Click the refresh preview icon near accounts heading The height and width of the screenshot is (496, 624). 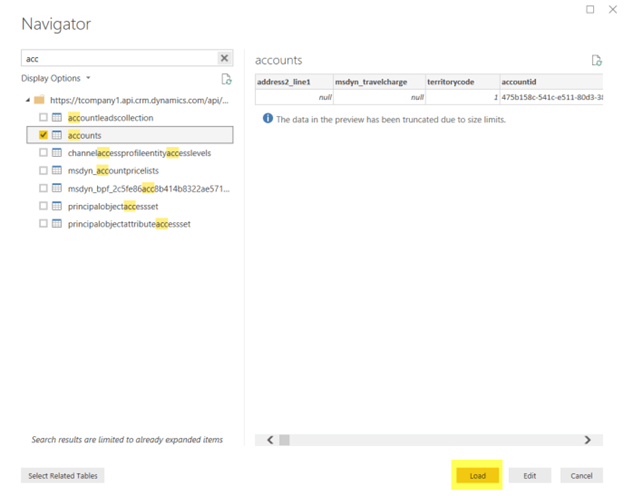coord(597,60)
